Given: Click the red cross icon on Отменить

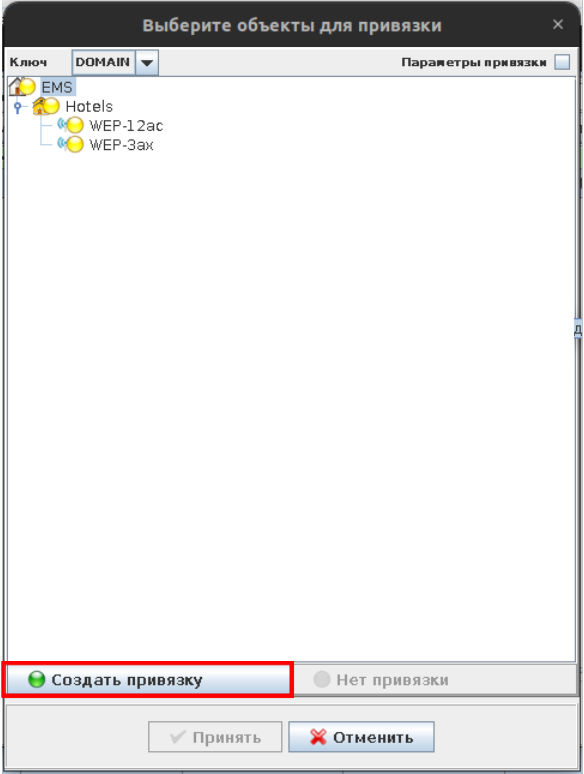Looking at the screenshot, I should 318,737.
